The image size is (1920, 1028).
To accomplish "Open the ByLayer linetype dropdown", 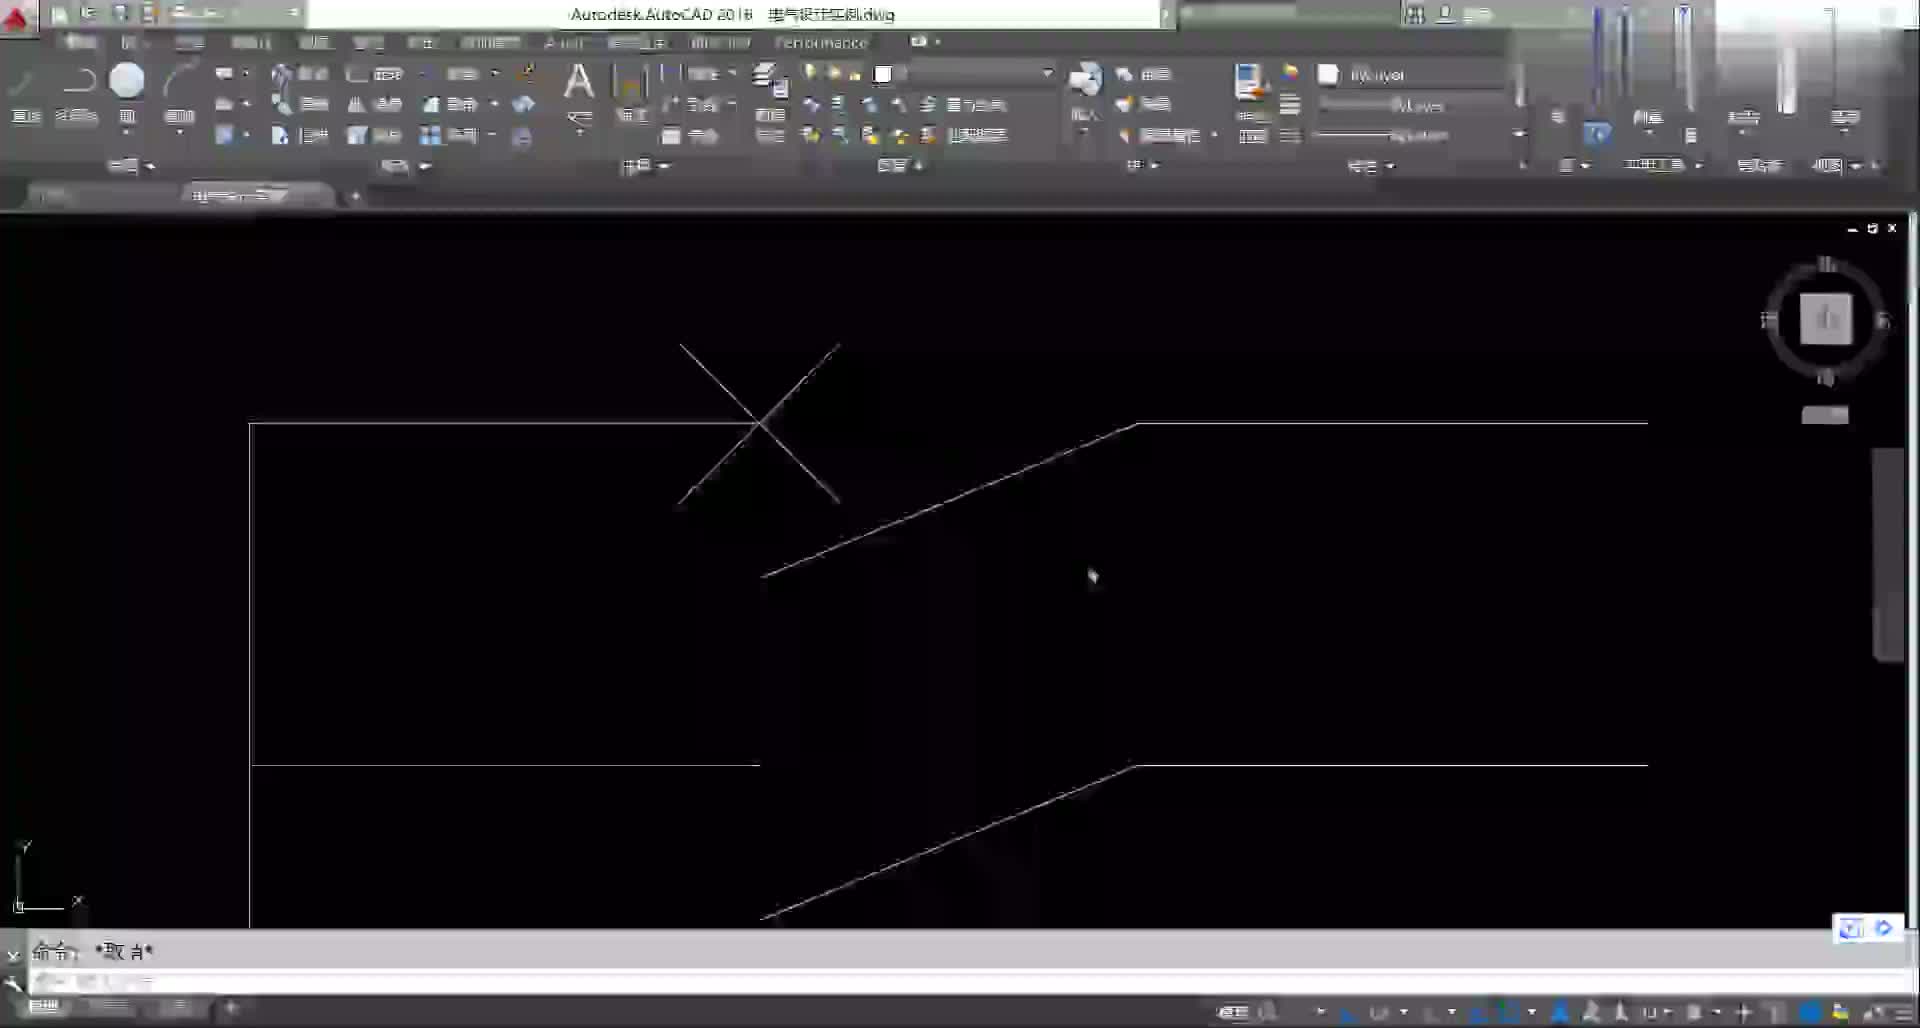I will click(x=1419, y=135).
